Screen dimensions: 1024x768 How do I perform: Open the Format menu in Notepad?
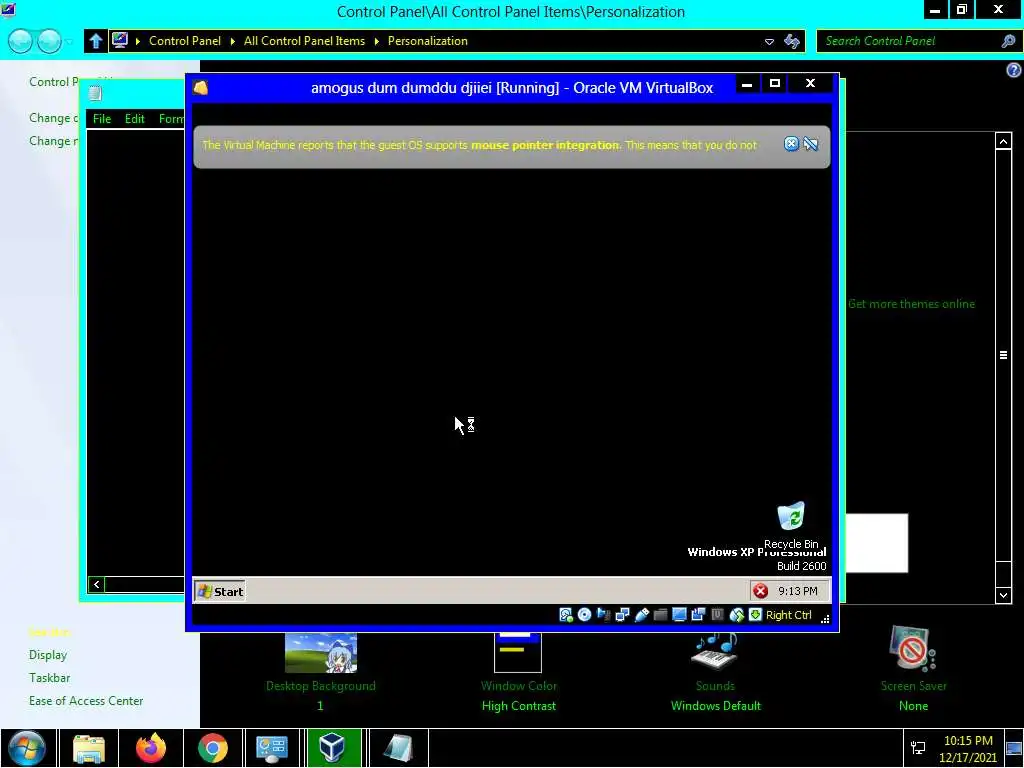pyautogui.click(x=172, y=119)
